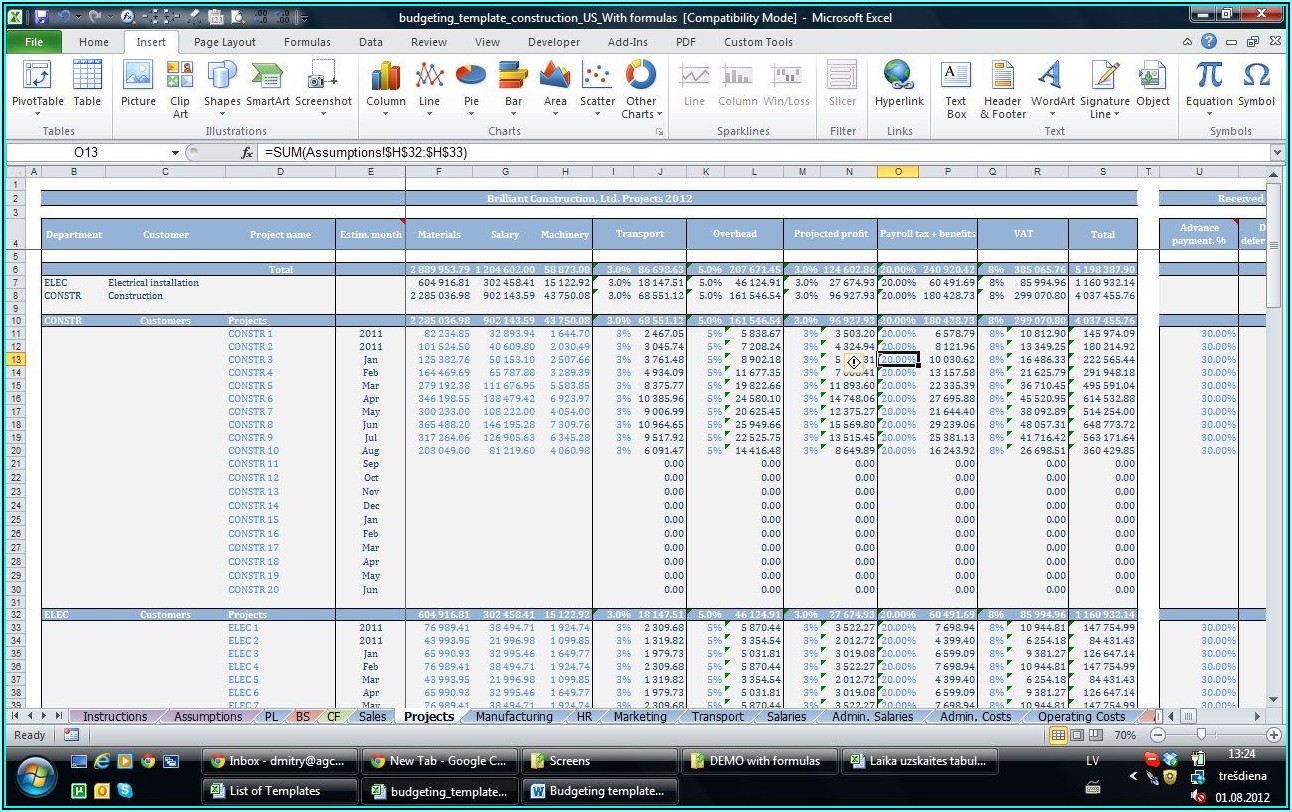Expand the Charts group dialog launcher
This screenshot has height=812, width=1292.
[x=659, y=132]
